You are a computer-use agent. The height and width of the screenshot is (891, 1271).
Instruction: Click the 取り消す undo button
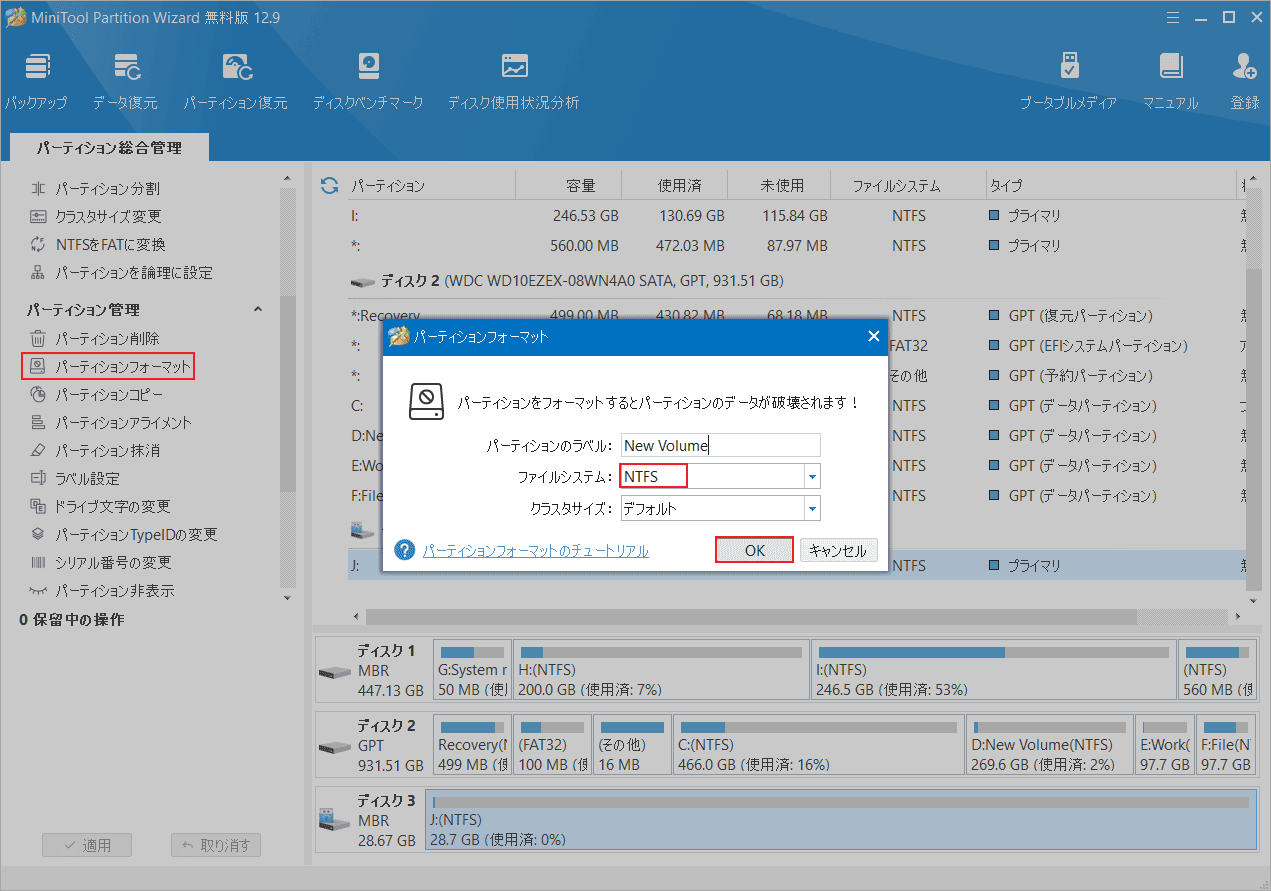pos(216,845)
